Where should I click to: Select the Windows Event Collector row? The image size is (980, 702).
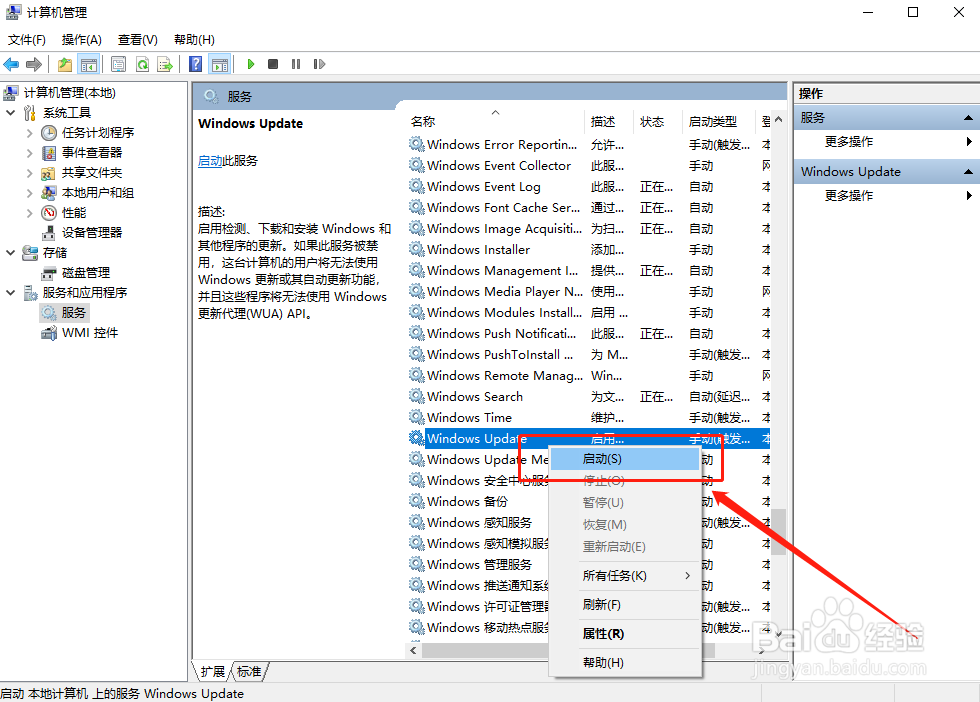[589, 166]
